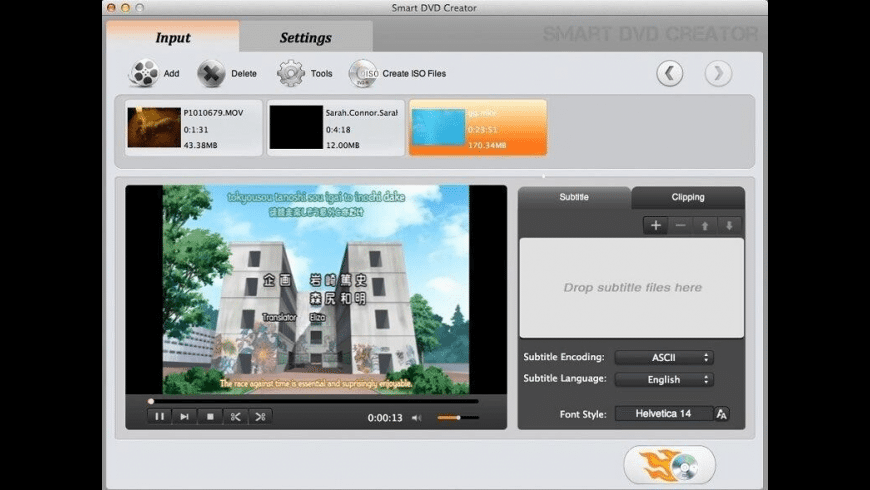The height and width of the screenshot is (490, 870).
Task: Go to next page with right arrow
Action: point(719,73)
